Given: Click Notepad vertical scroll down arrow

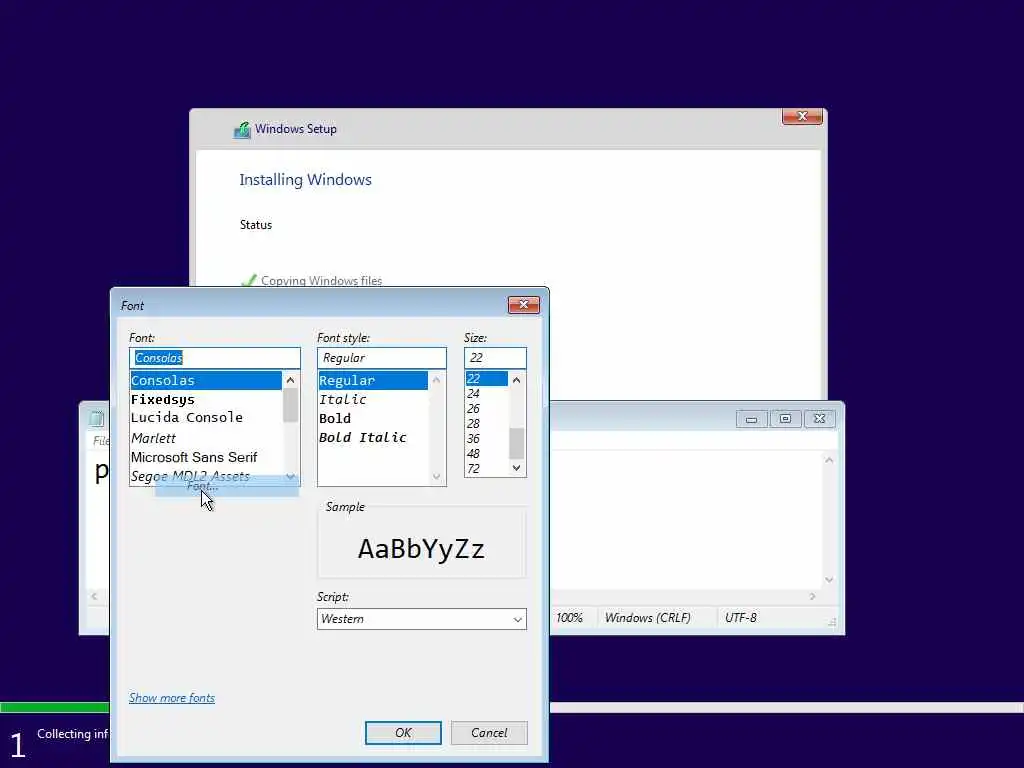Looking at the screenshot, I should [829, 579].
